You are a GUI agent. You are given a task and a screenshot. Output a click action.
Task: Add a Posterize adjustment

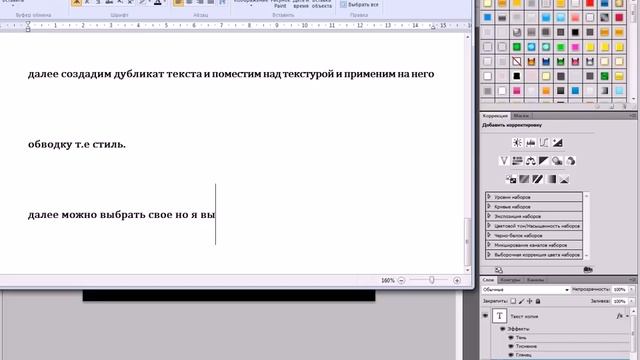524,179
